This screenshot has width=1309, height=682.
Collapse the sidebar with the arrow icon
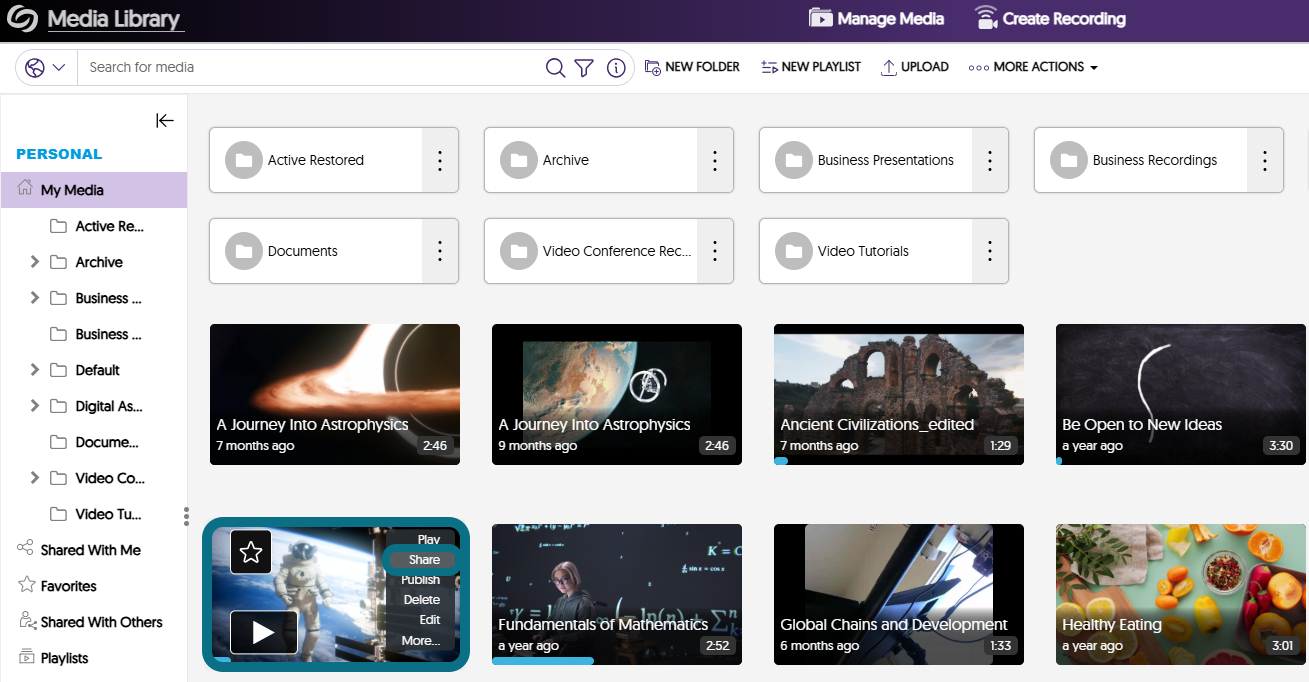coord(165,121)
